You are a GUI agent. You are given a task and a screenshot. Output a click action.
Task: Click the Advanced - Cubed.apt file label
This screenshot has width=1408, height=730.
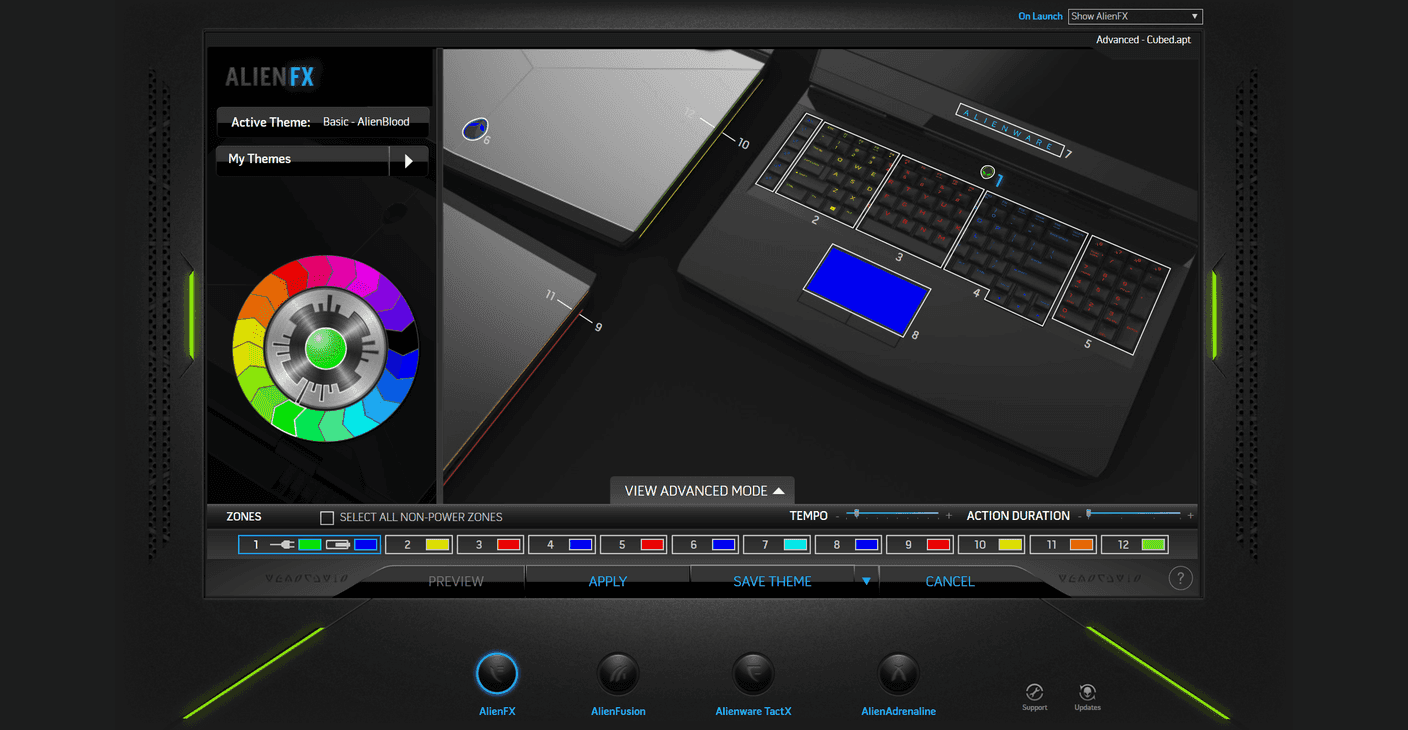pos(1143,40)
